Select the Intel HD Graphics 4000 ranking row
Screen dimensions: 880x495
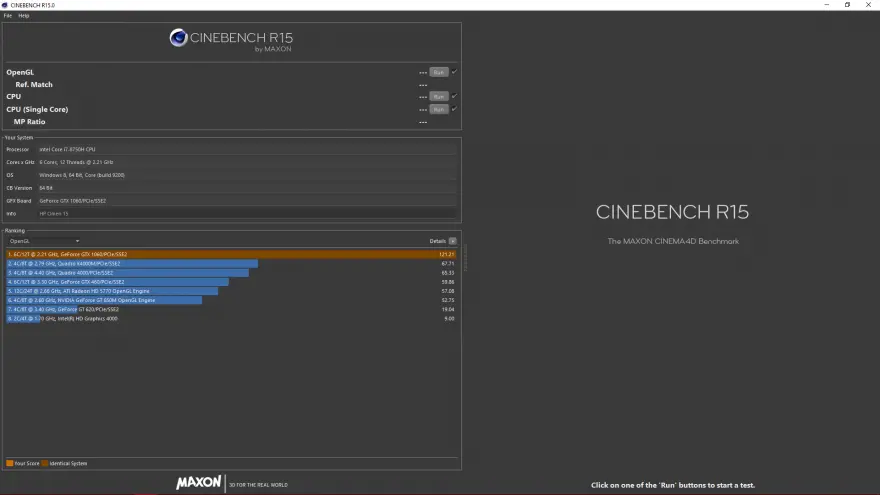pyautogui.click(x=60, y=318)
